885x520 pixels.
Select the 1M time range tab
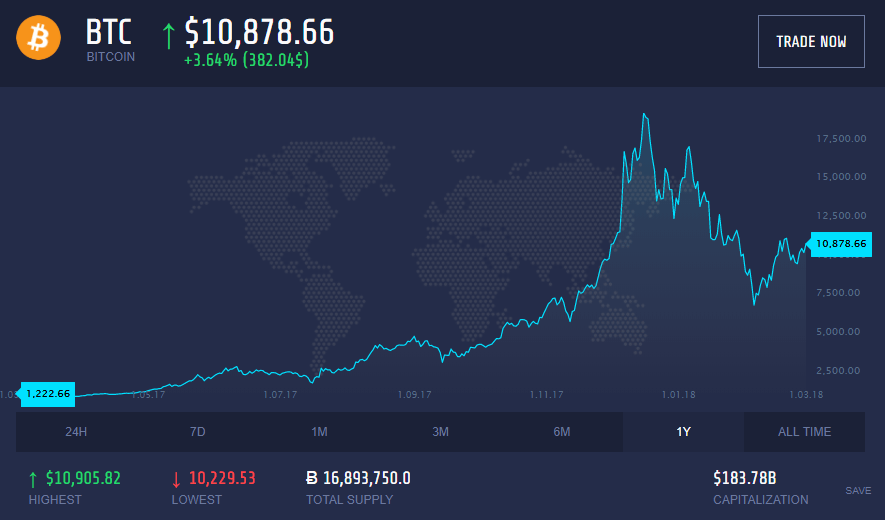pyautogui.click(x=319, y=431)
